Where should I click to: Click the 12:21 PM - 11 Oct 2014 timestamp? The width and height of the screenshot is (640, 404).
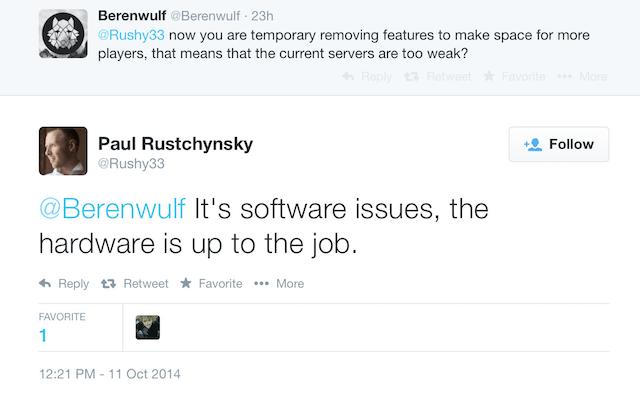tap(108, 375)
